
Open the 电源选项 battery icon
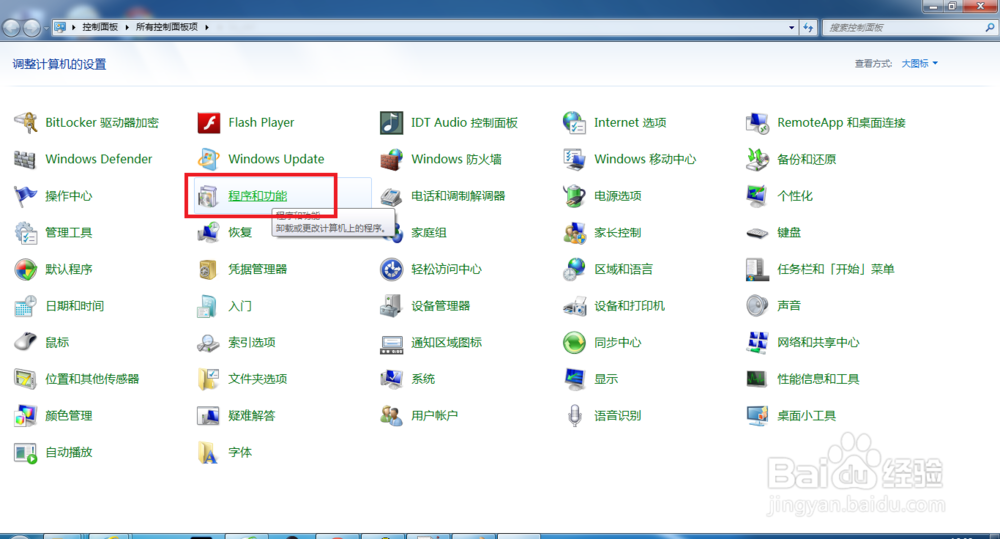pos(574,196)
